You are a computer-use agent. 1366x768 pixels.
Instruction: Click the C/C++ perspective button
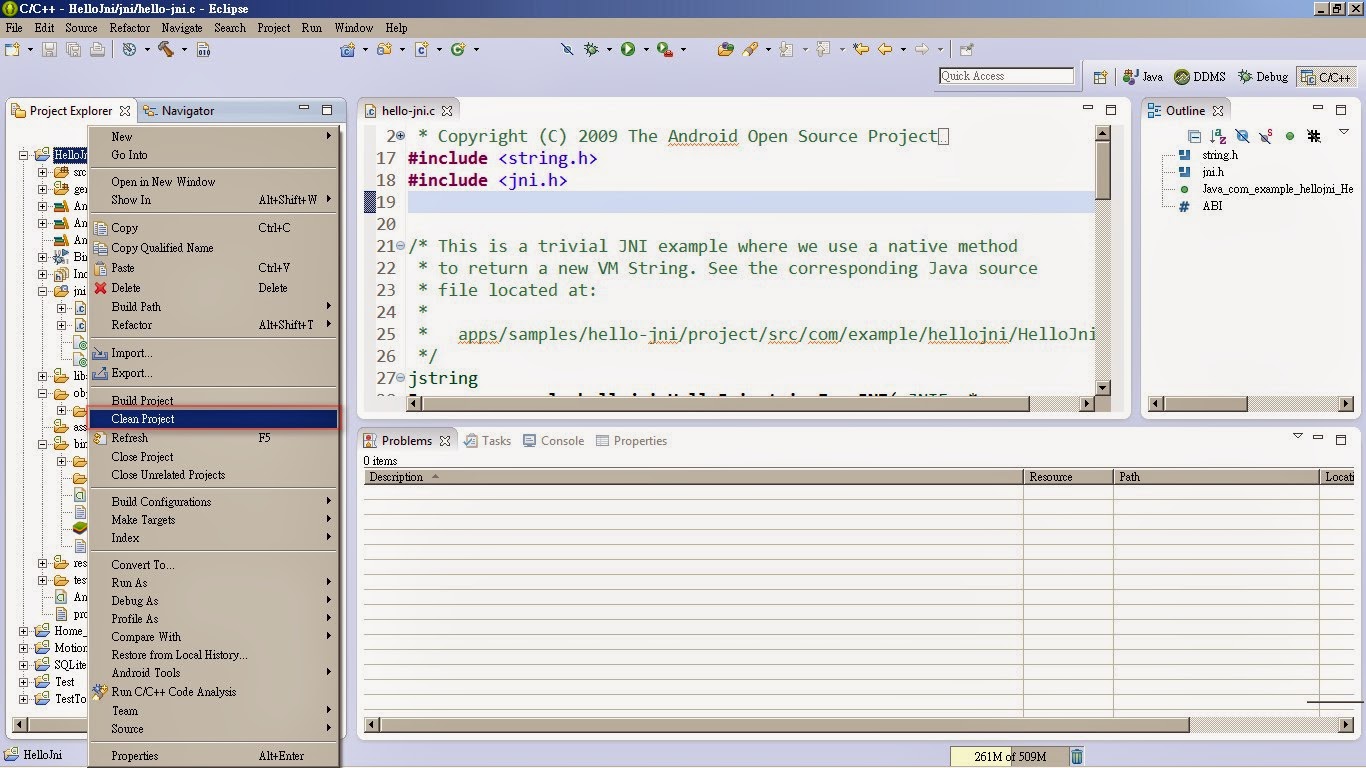(x=1326, y=77)
